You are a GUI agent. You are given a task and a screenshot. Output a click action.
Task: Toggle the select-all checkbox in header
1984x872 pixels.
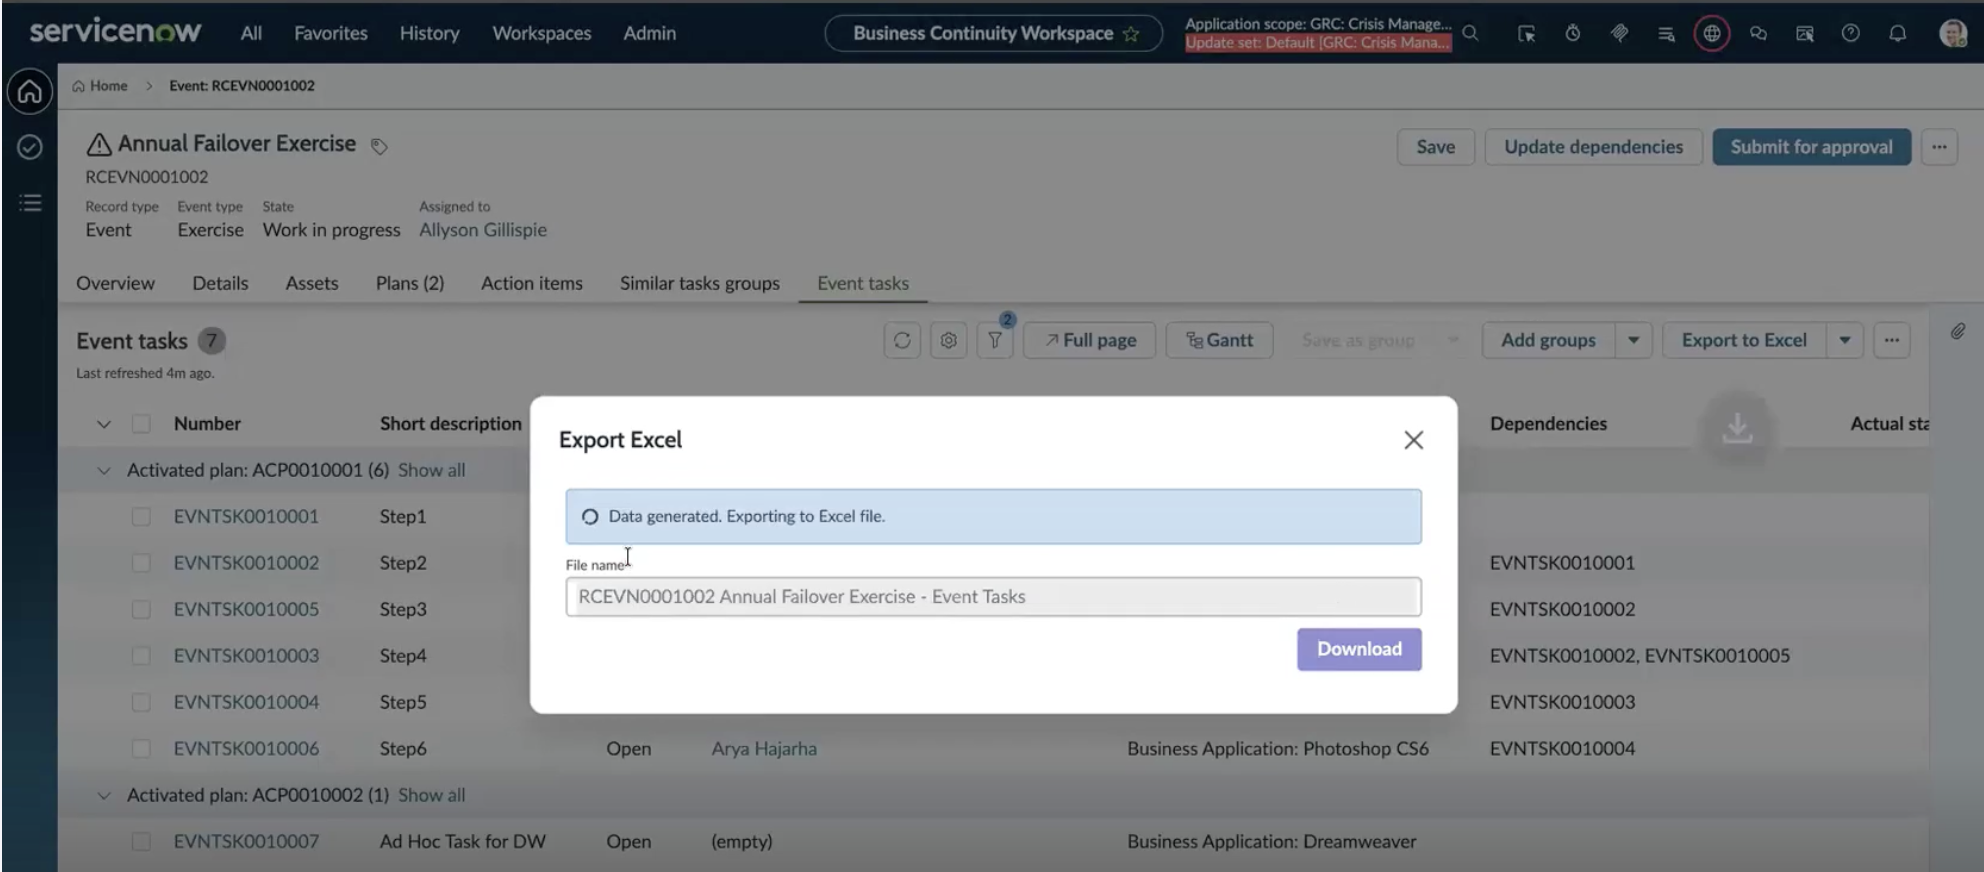[x=141, y=424]
